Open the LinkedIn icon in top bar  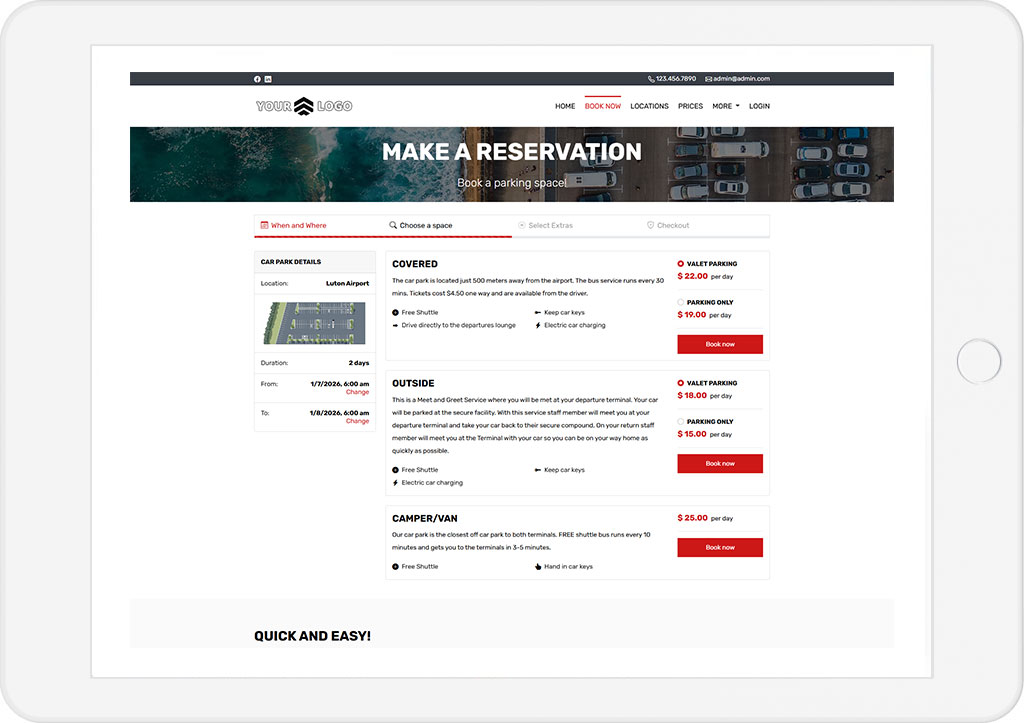[268, 79]
